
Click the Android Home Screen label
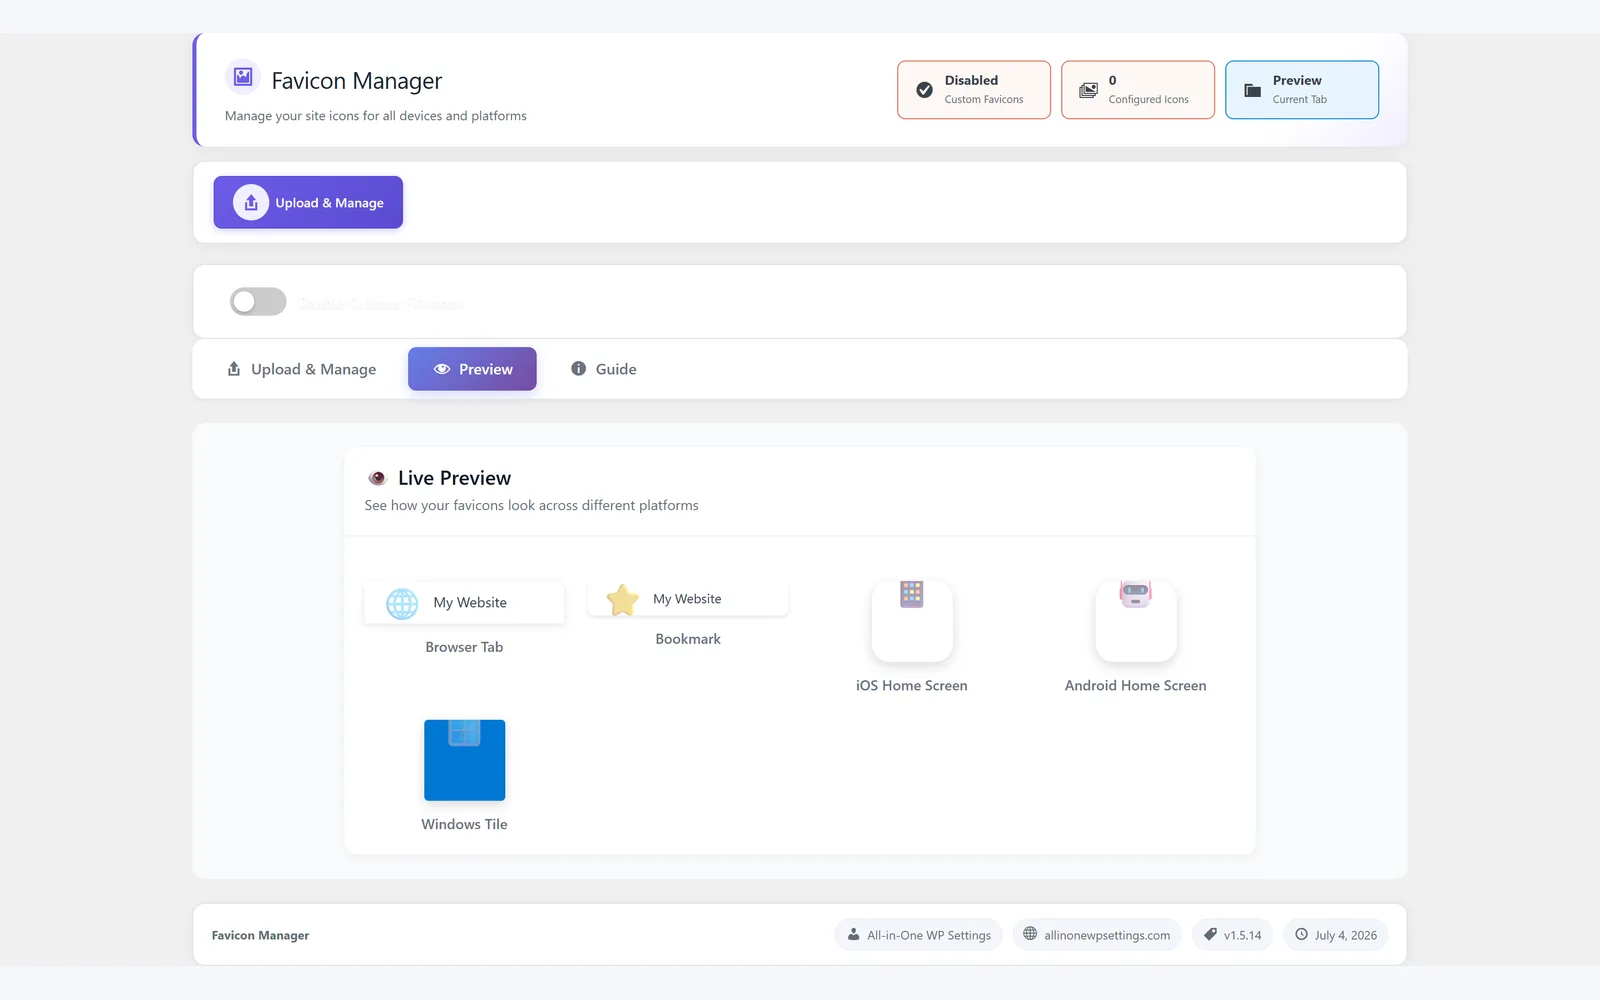[1135, 686]
